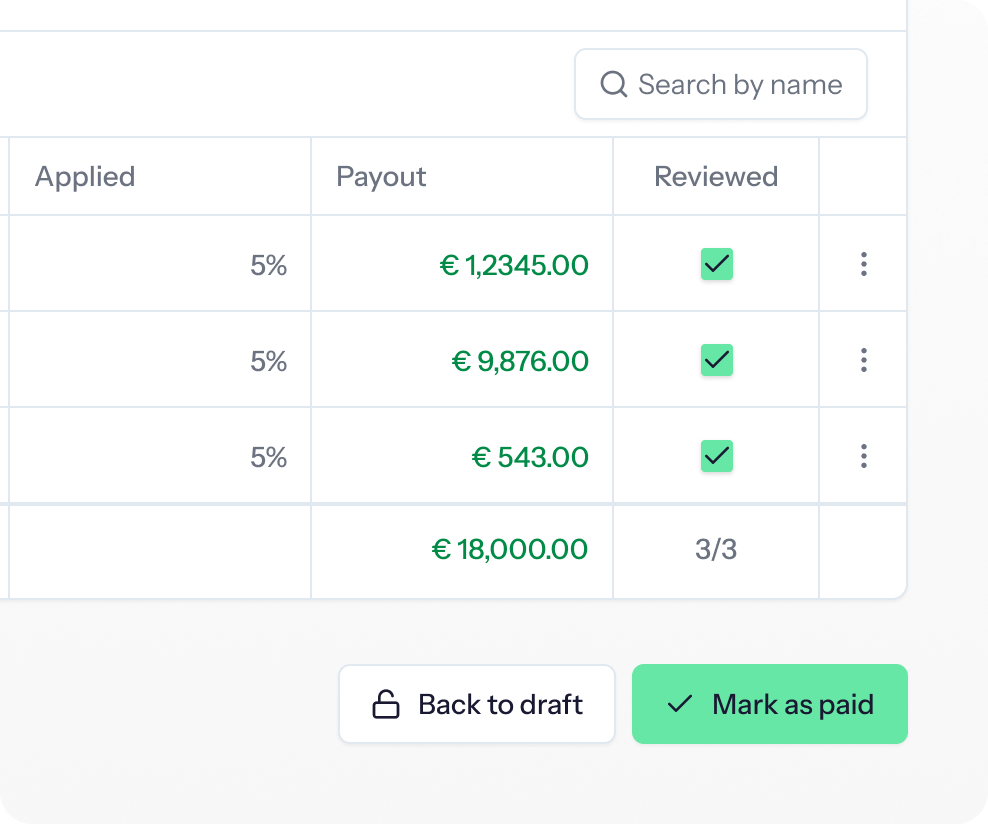This screenshot has width=988, height=824.
Task: Click the 5% applied value beside € 9,876.00
Action: 268,361
